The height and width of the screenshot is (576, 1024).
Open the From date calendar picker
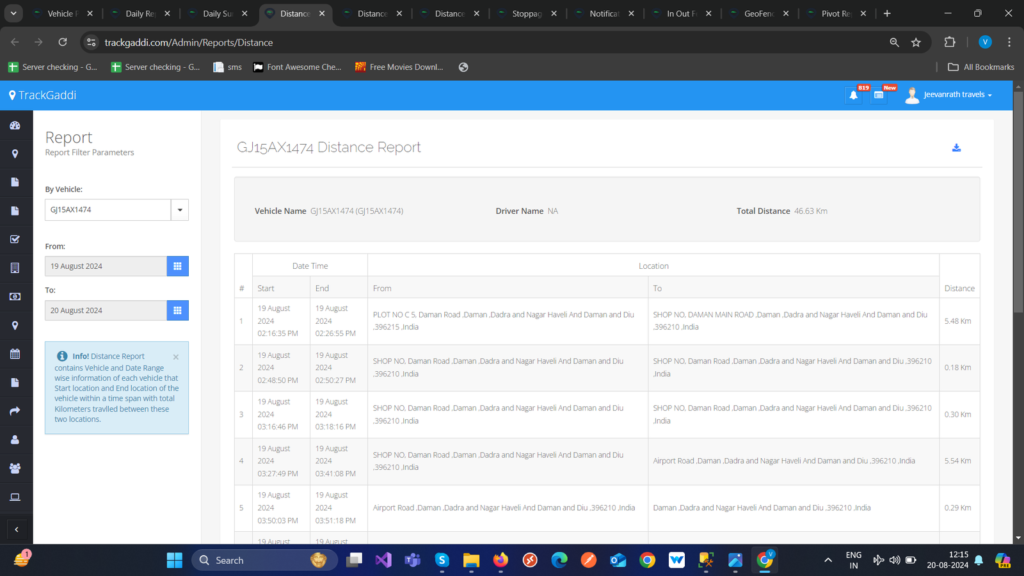coord(178,266)
